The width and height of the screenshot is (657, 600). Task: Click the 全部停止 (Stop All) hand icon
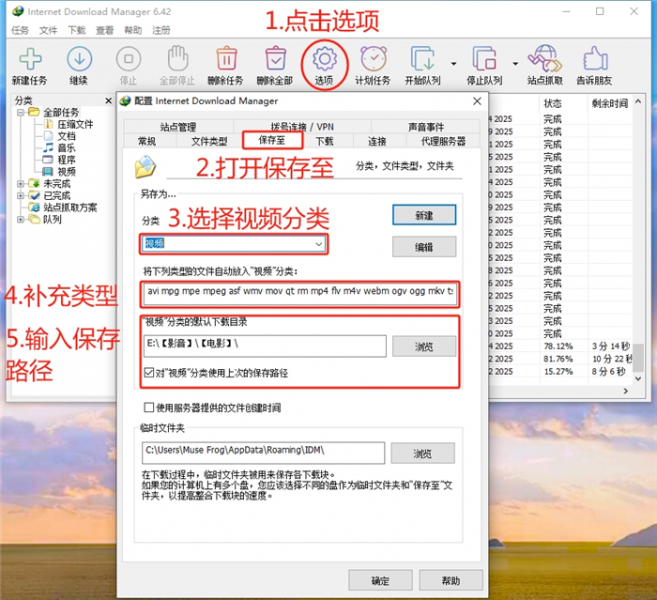[178, 58]
